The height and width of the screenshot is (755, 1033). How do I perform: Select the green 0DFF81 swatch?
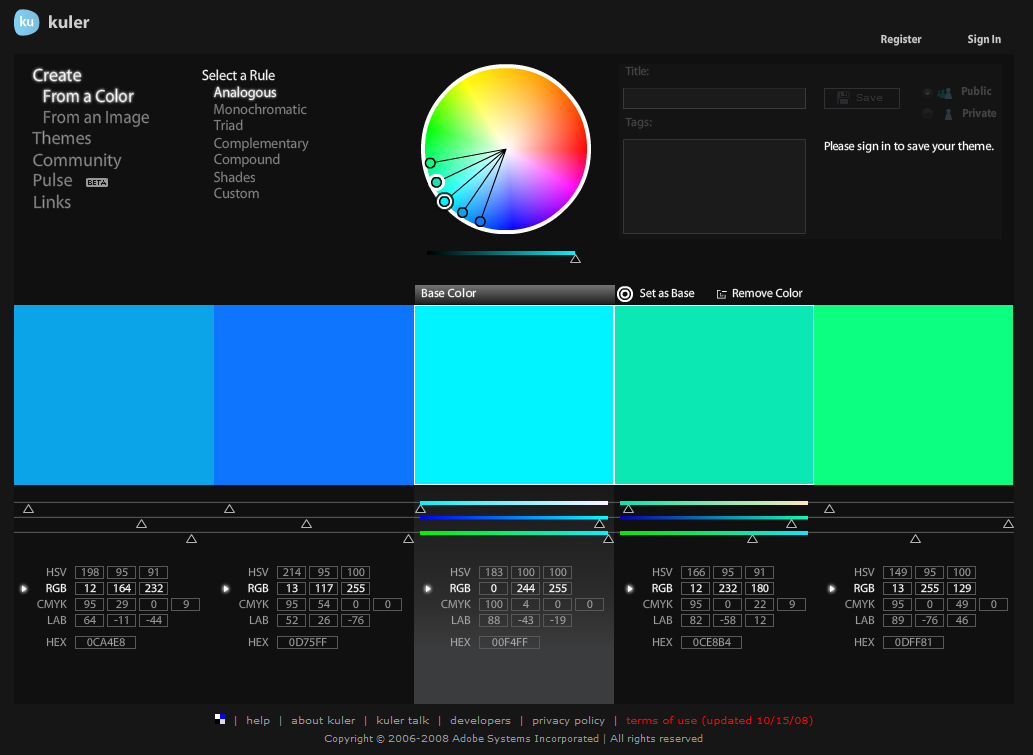click(x=914, y=395)
